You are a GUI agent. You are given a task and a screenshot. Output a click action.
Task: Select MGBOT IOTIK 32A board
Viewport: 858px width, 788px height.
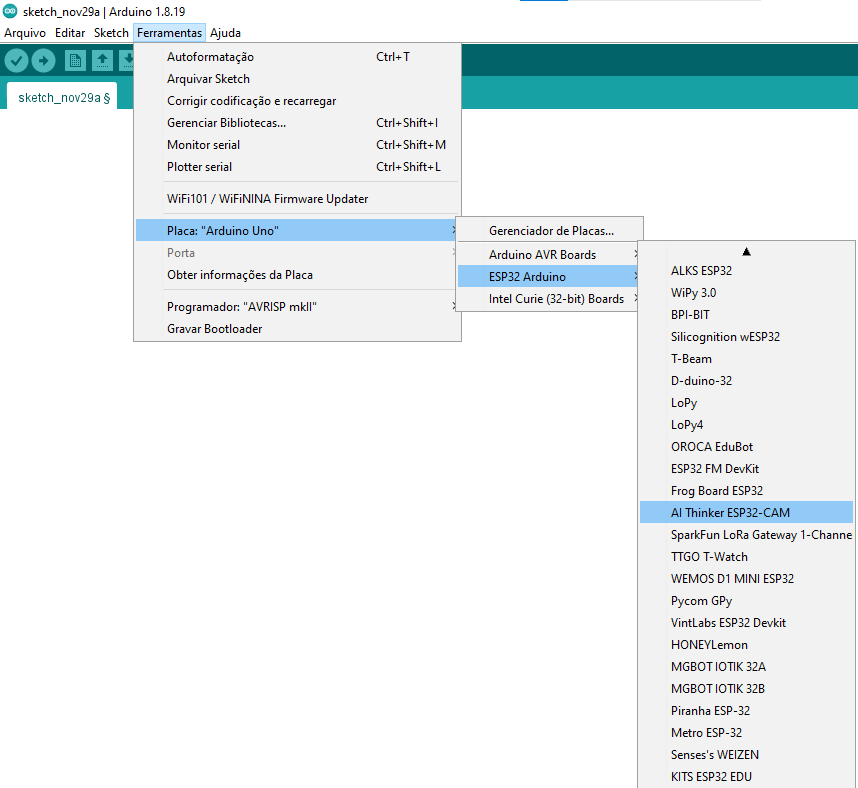[746, 667]
